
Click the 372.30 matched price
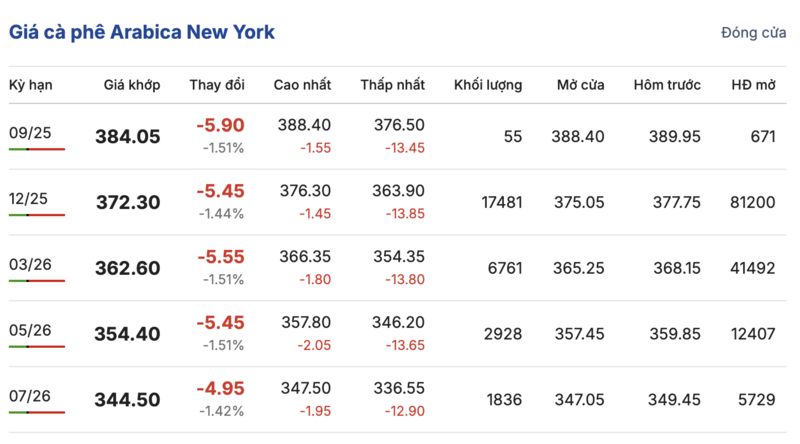click(x=128, y=203)
